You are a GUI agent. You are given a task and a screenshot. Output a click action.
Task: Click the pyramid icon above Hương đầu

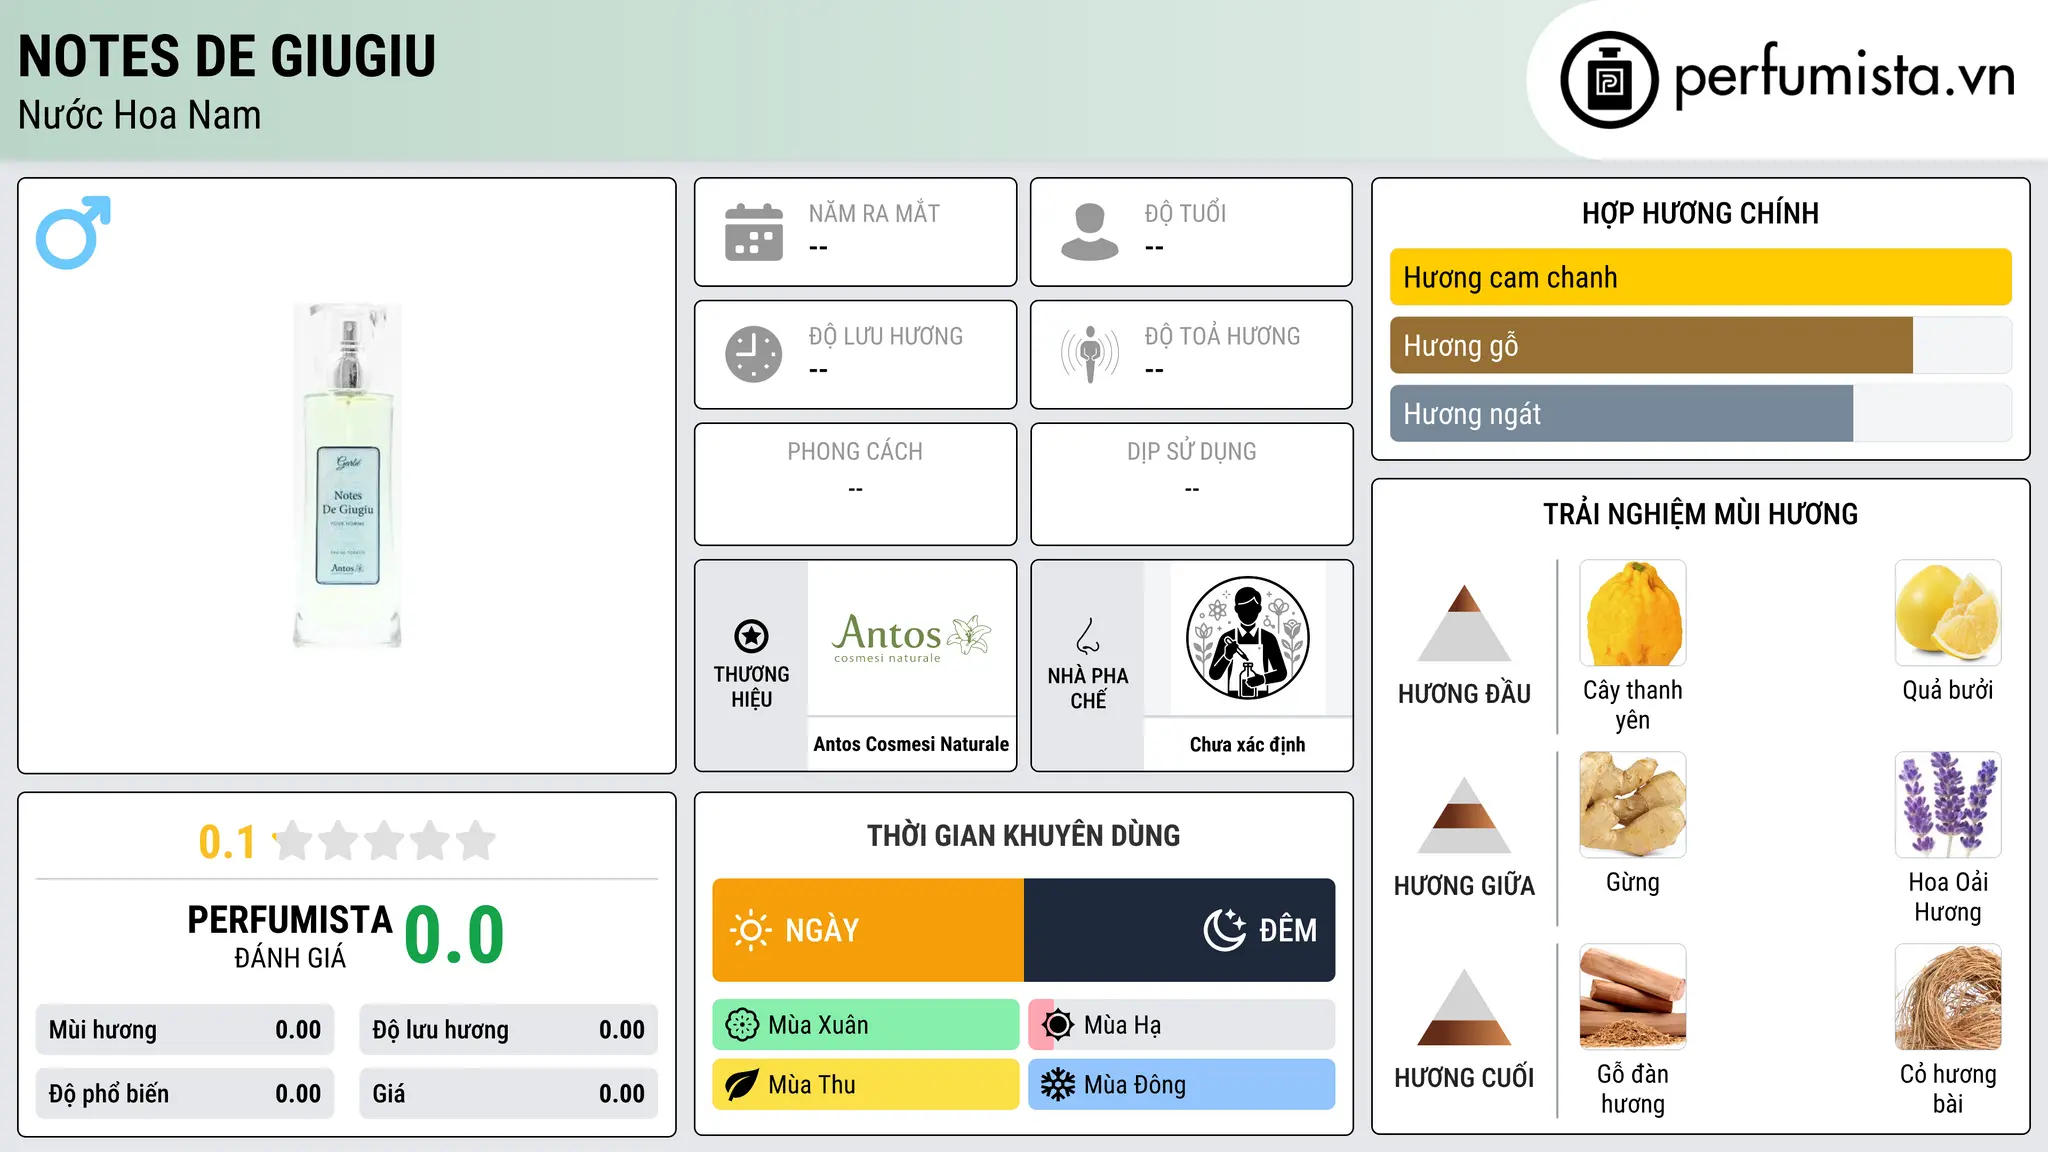coord(1464,623)
